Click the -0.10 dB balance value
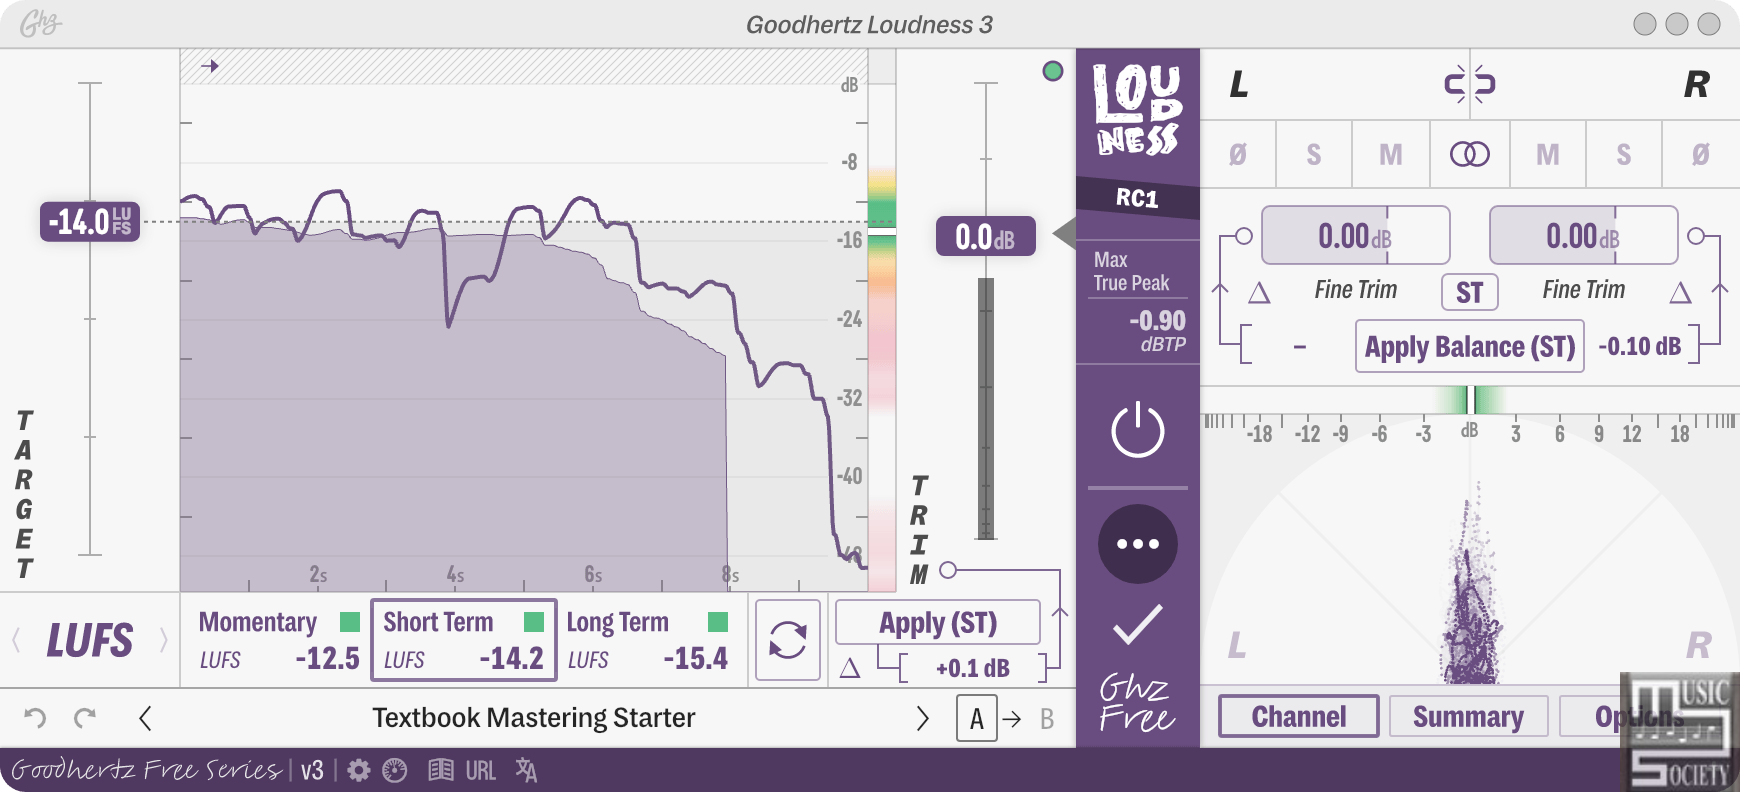The width and height of the screenshot is (1740, 792). pos(1639,346)
